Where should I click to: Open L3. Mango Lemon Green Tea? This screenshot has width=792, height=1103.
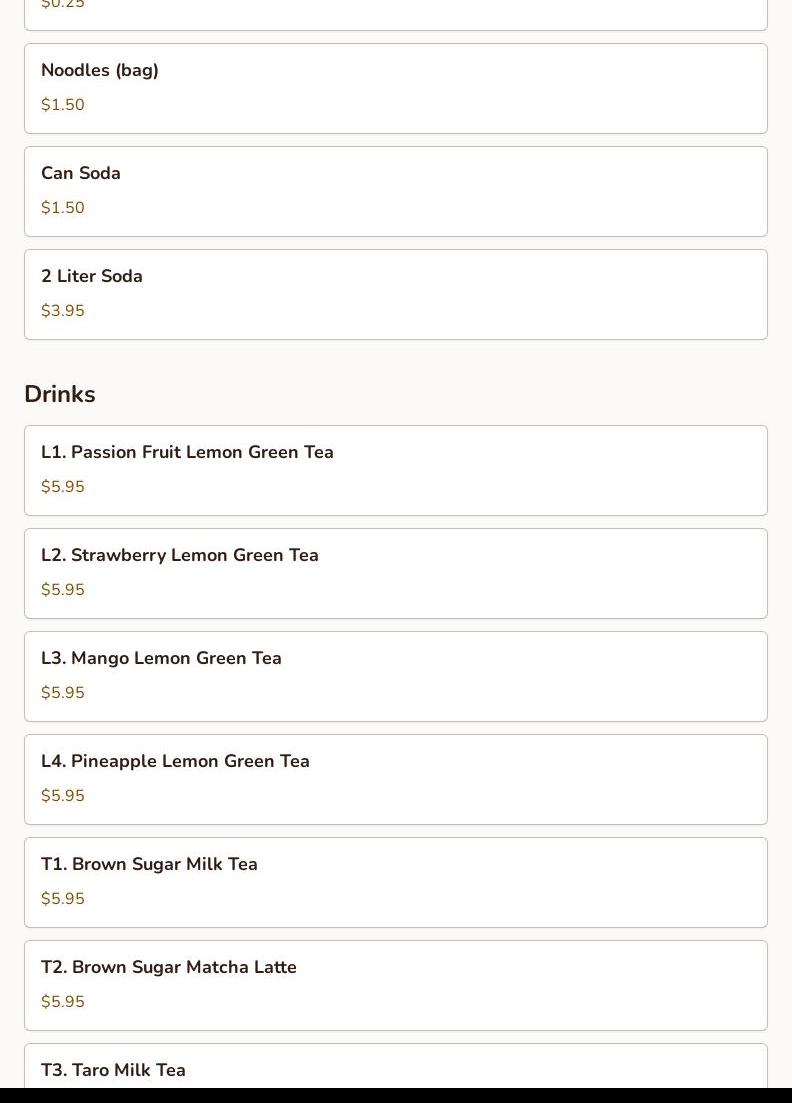pyautogui.click(x=395, y=677)
